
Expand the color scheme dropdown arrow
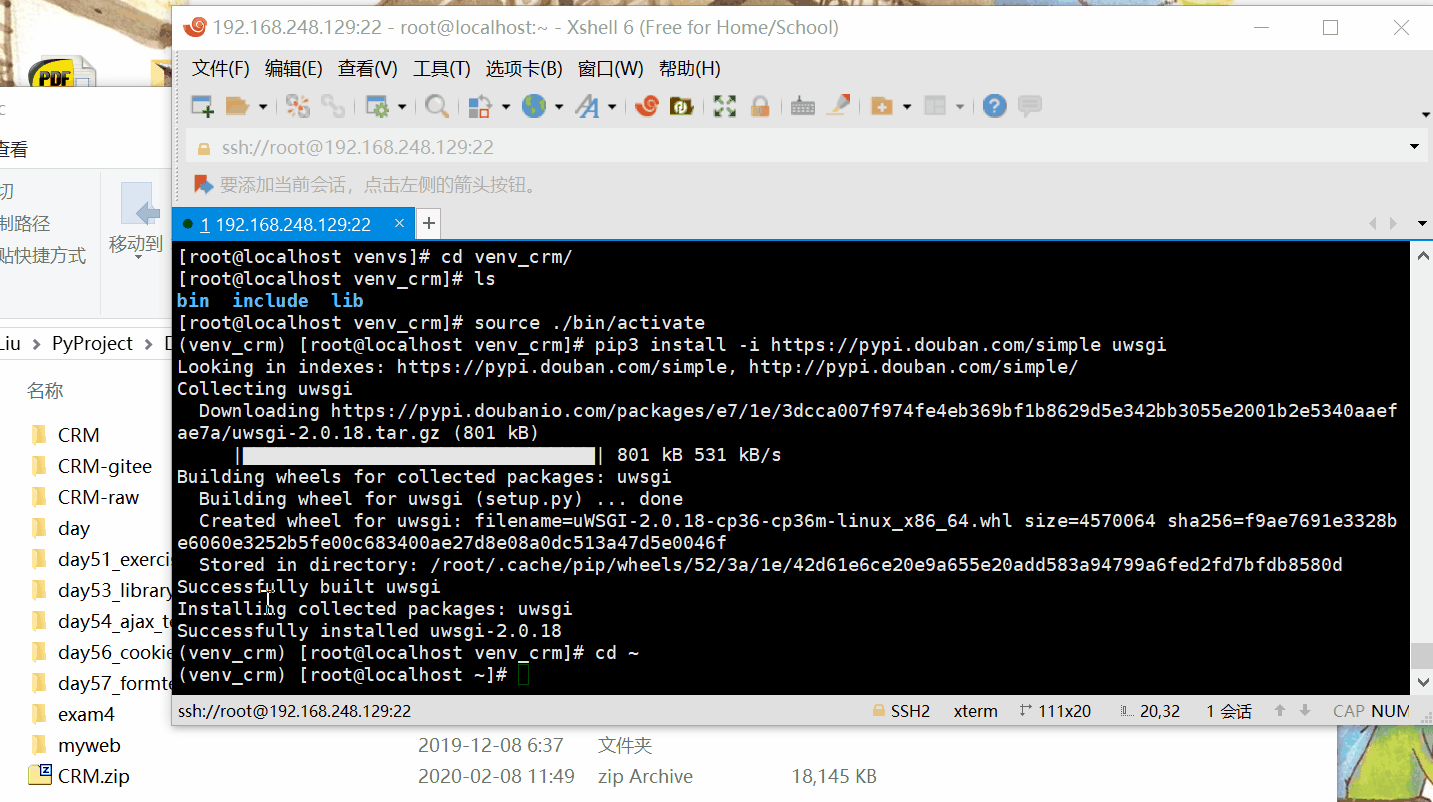pyautogui.click(x=505, y=106)
